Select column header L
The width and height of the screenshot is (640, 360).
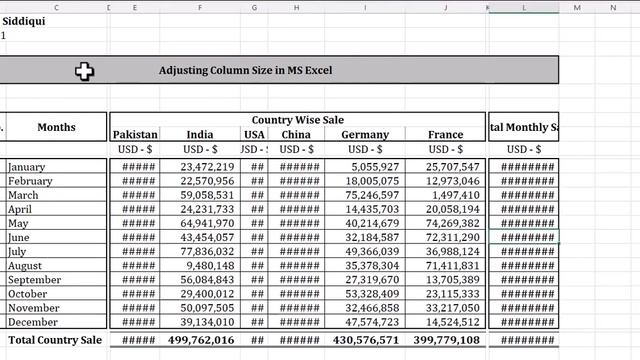click(x=524, y=7)
